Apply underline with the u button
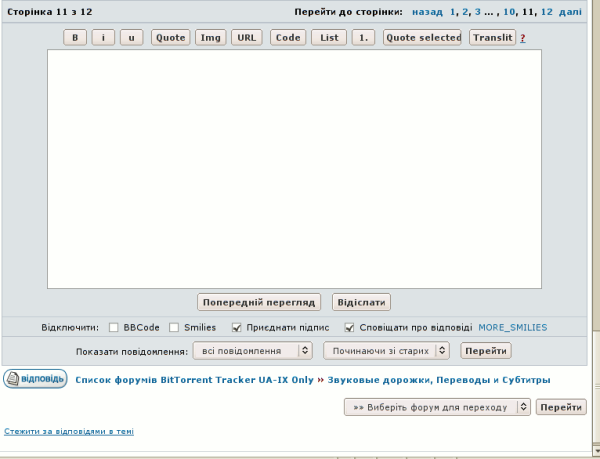600x459 pixels. click(x=131, y=37)
